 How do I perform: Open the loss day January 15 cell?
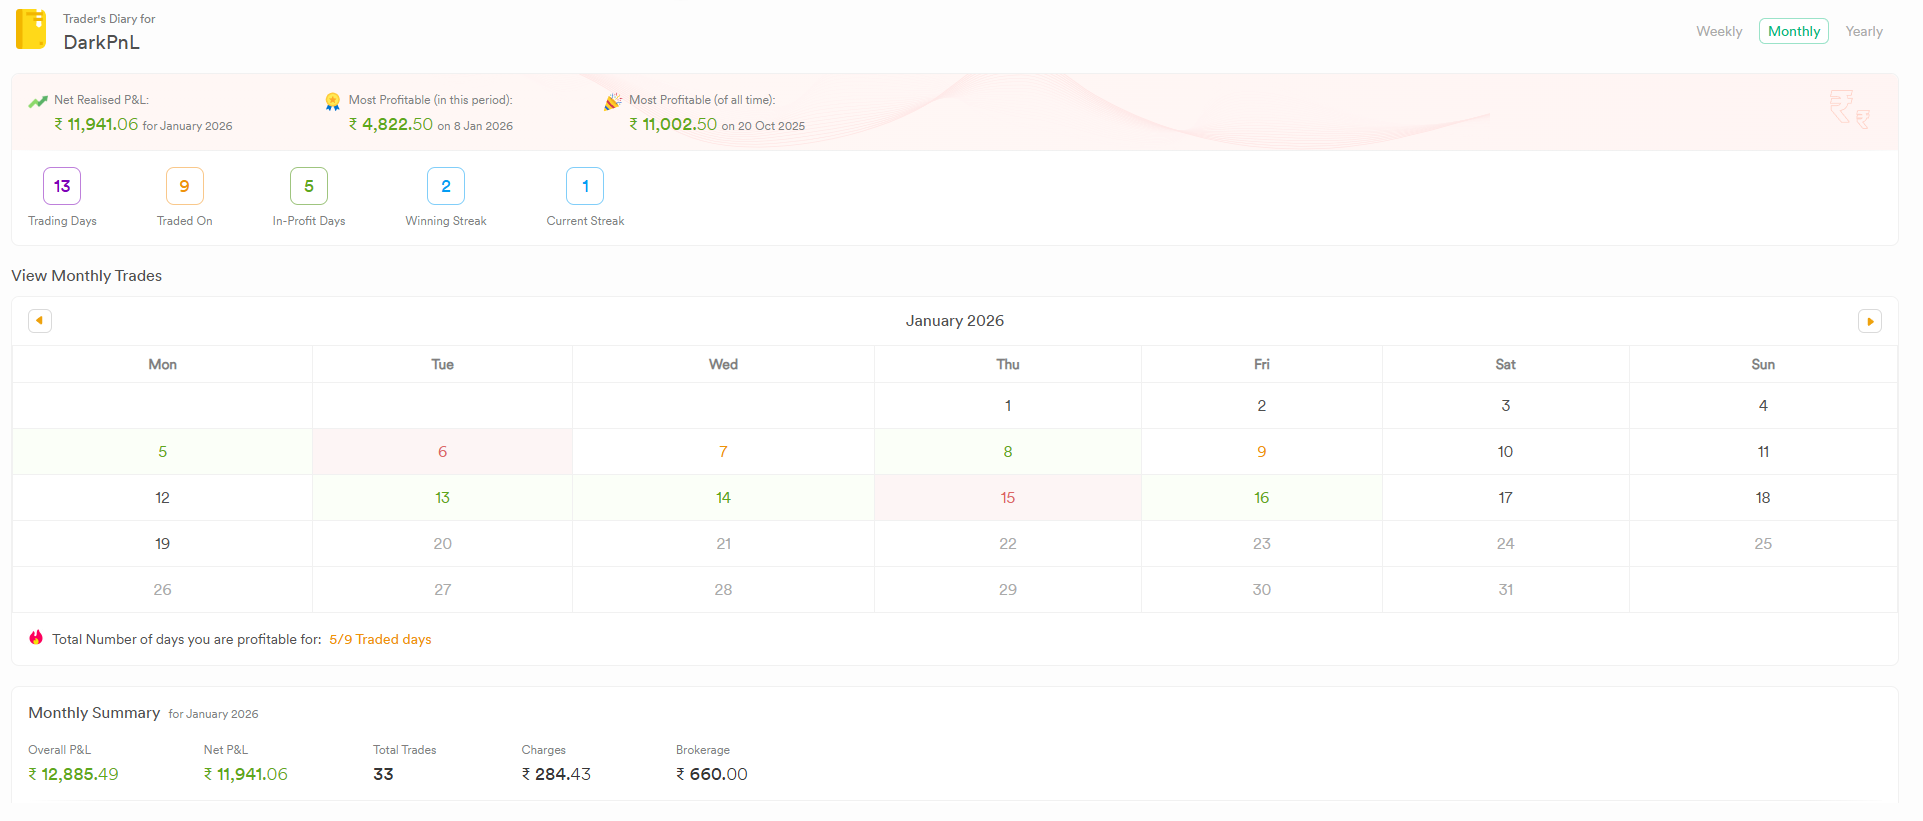(1007, 498)
